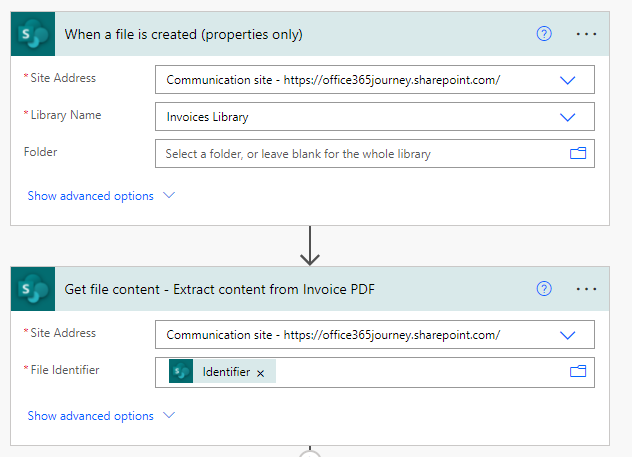Screen dimensions: 632x457
Task: Expand chevron beside Get file content advanced options
Action: 169,415
